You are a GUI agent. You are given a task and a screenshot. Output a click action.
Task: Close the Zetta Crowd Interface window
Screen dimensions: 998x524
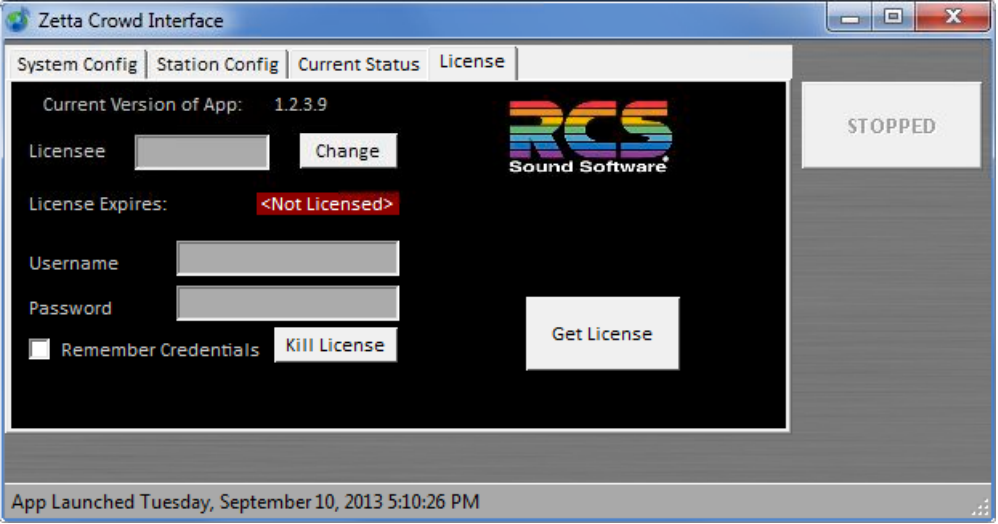[953, 17]
